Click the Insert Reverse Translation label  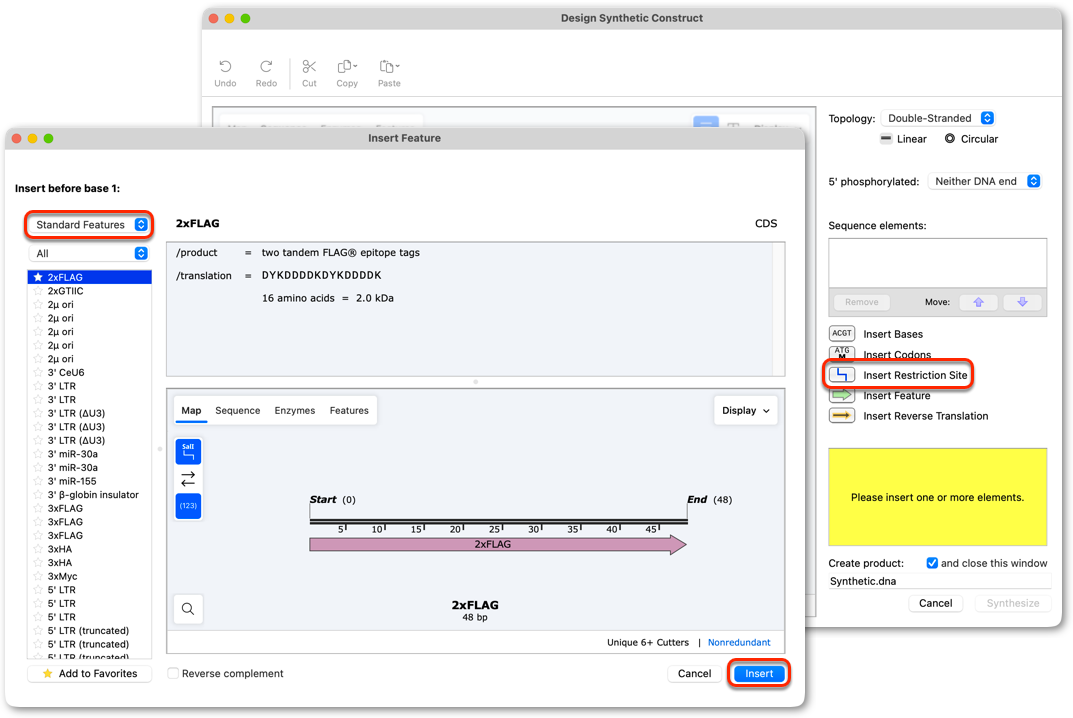tap(925, 416)
